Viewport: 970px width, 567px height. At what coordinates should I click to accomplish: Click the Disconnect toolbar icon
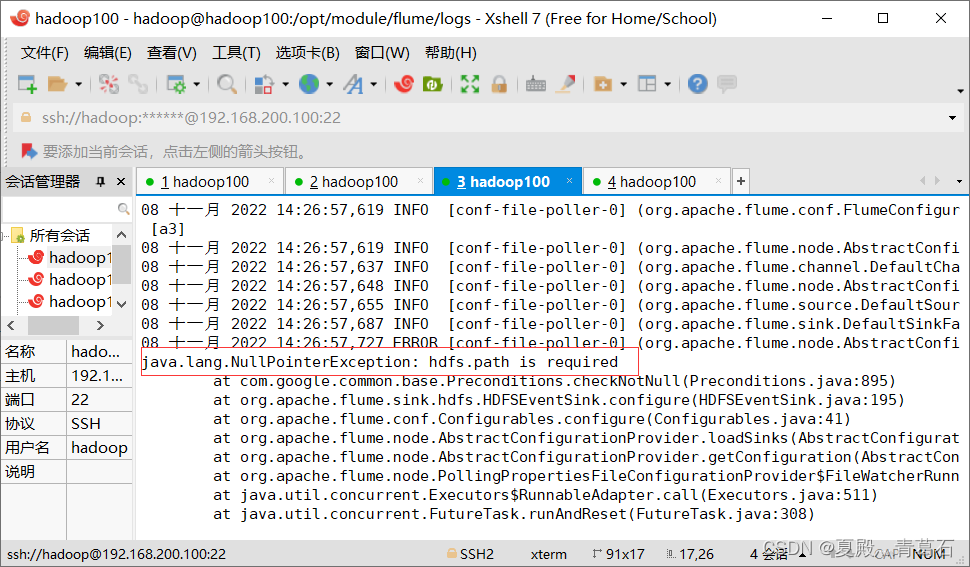click(x=108, y=84)
